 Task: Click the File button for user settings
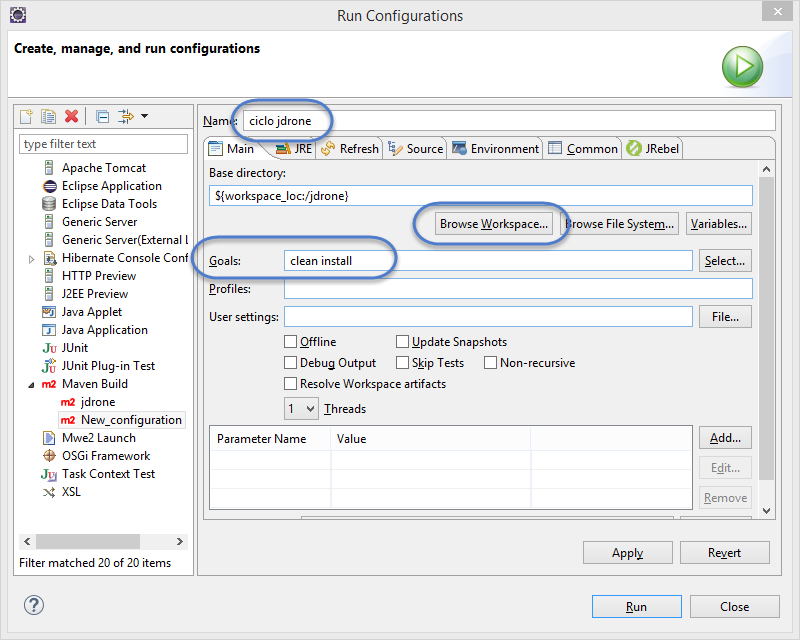[x=724, y=317]
